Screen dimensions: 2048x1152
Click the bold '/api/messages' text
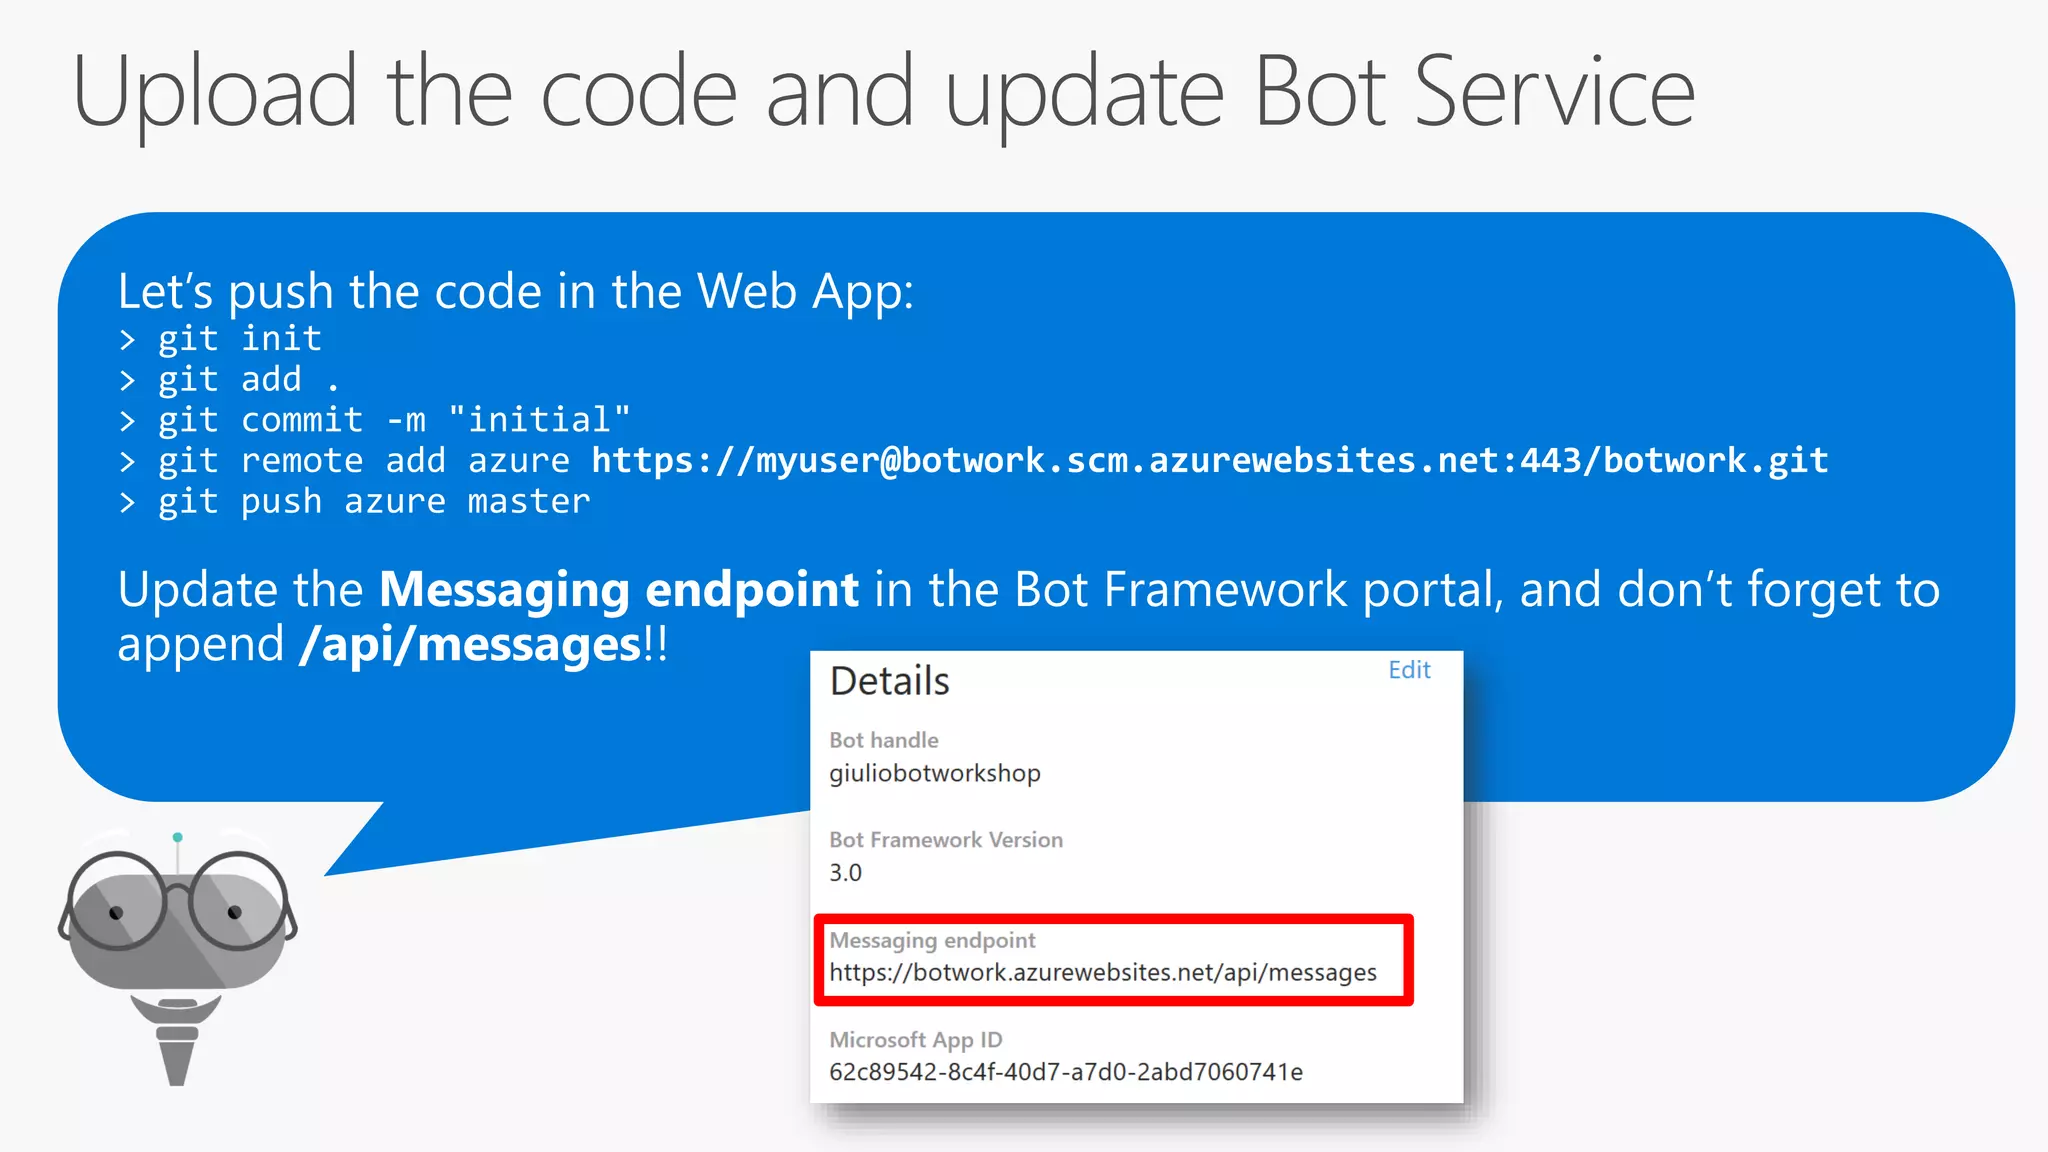469,645
